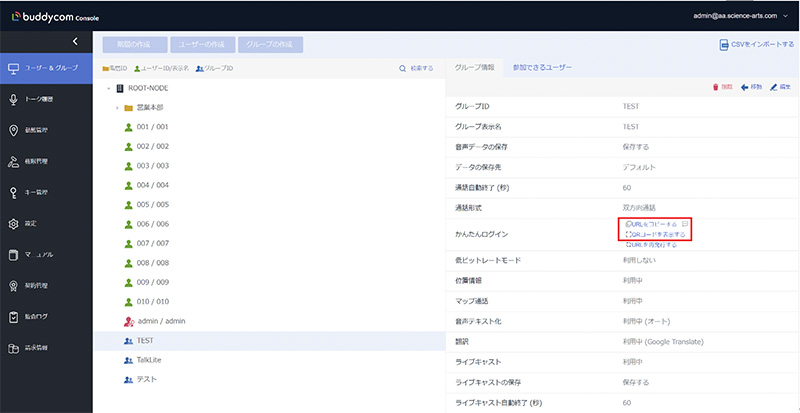Viewport: 800px width, 413px height.
Task: Open the 監査ログ clipboard icon in sidebar
Action: [14, 316]
